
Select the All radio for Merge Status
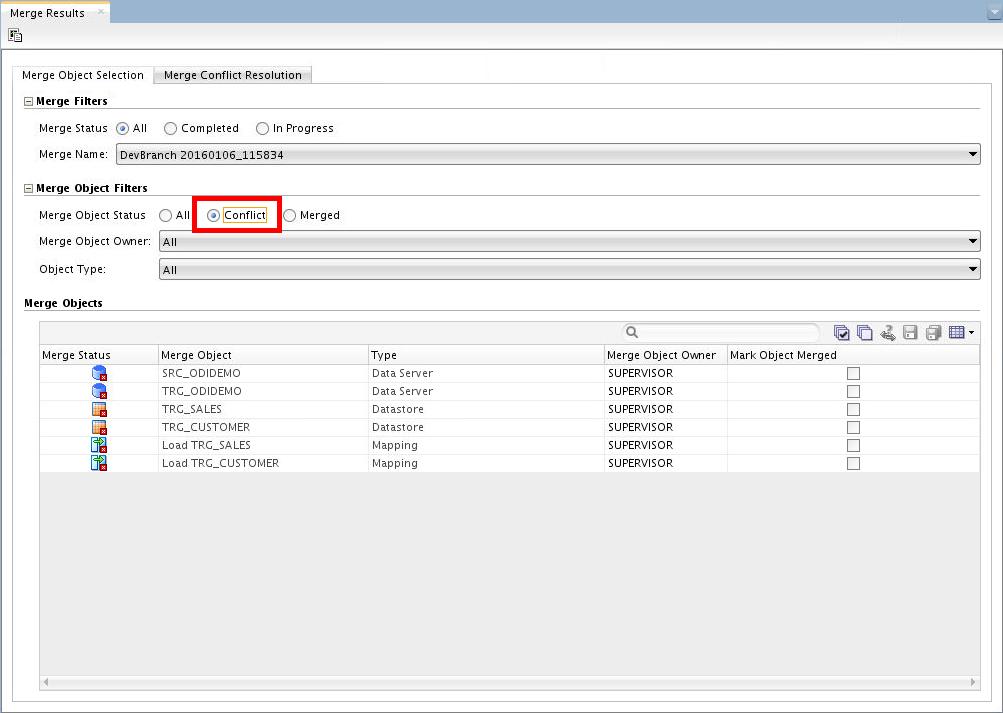(122, 129)
